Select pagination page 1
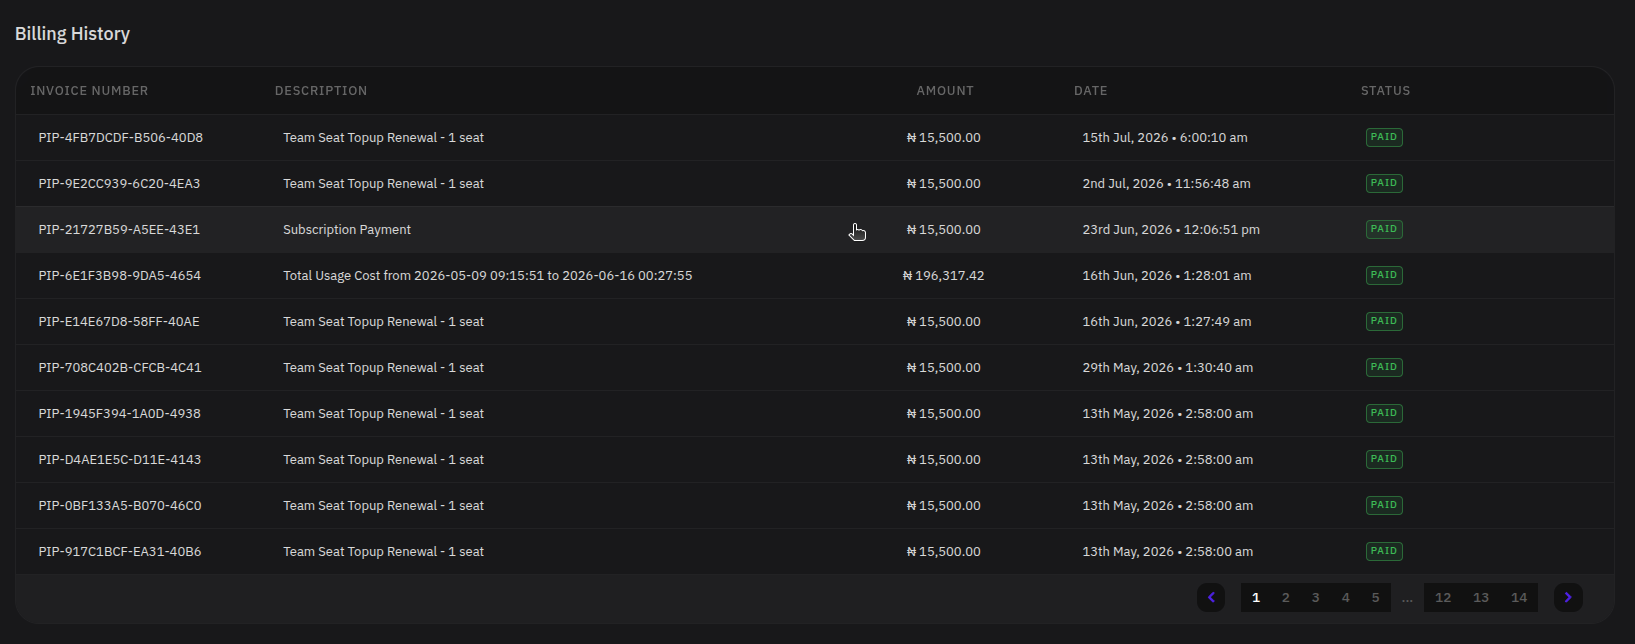 [x=1256, y=597]
